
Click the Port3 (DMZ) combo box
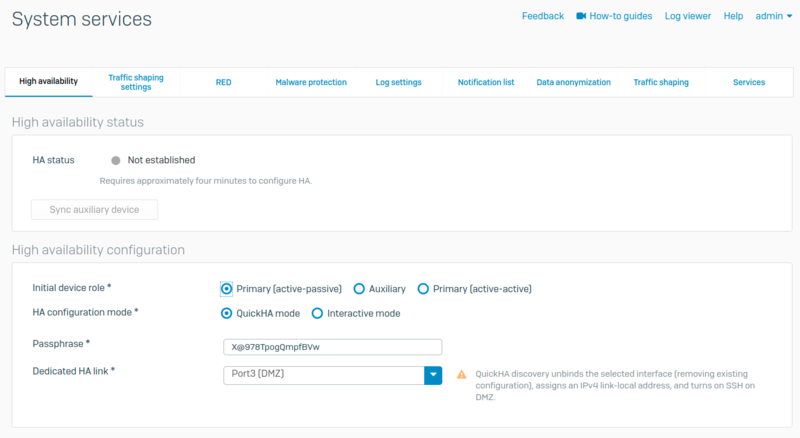(x=322, y=375)
